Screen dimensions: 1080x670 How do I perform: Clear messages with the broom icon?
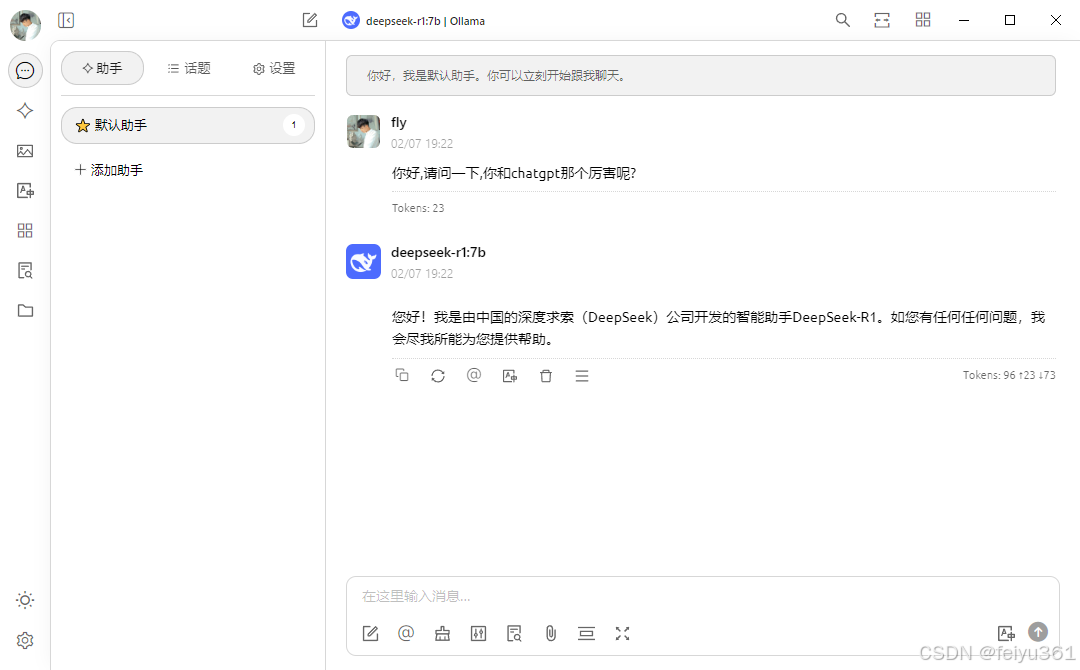pos(442,634)
